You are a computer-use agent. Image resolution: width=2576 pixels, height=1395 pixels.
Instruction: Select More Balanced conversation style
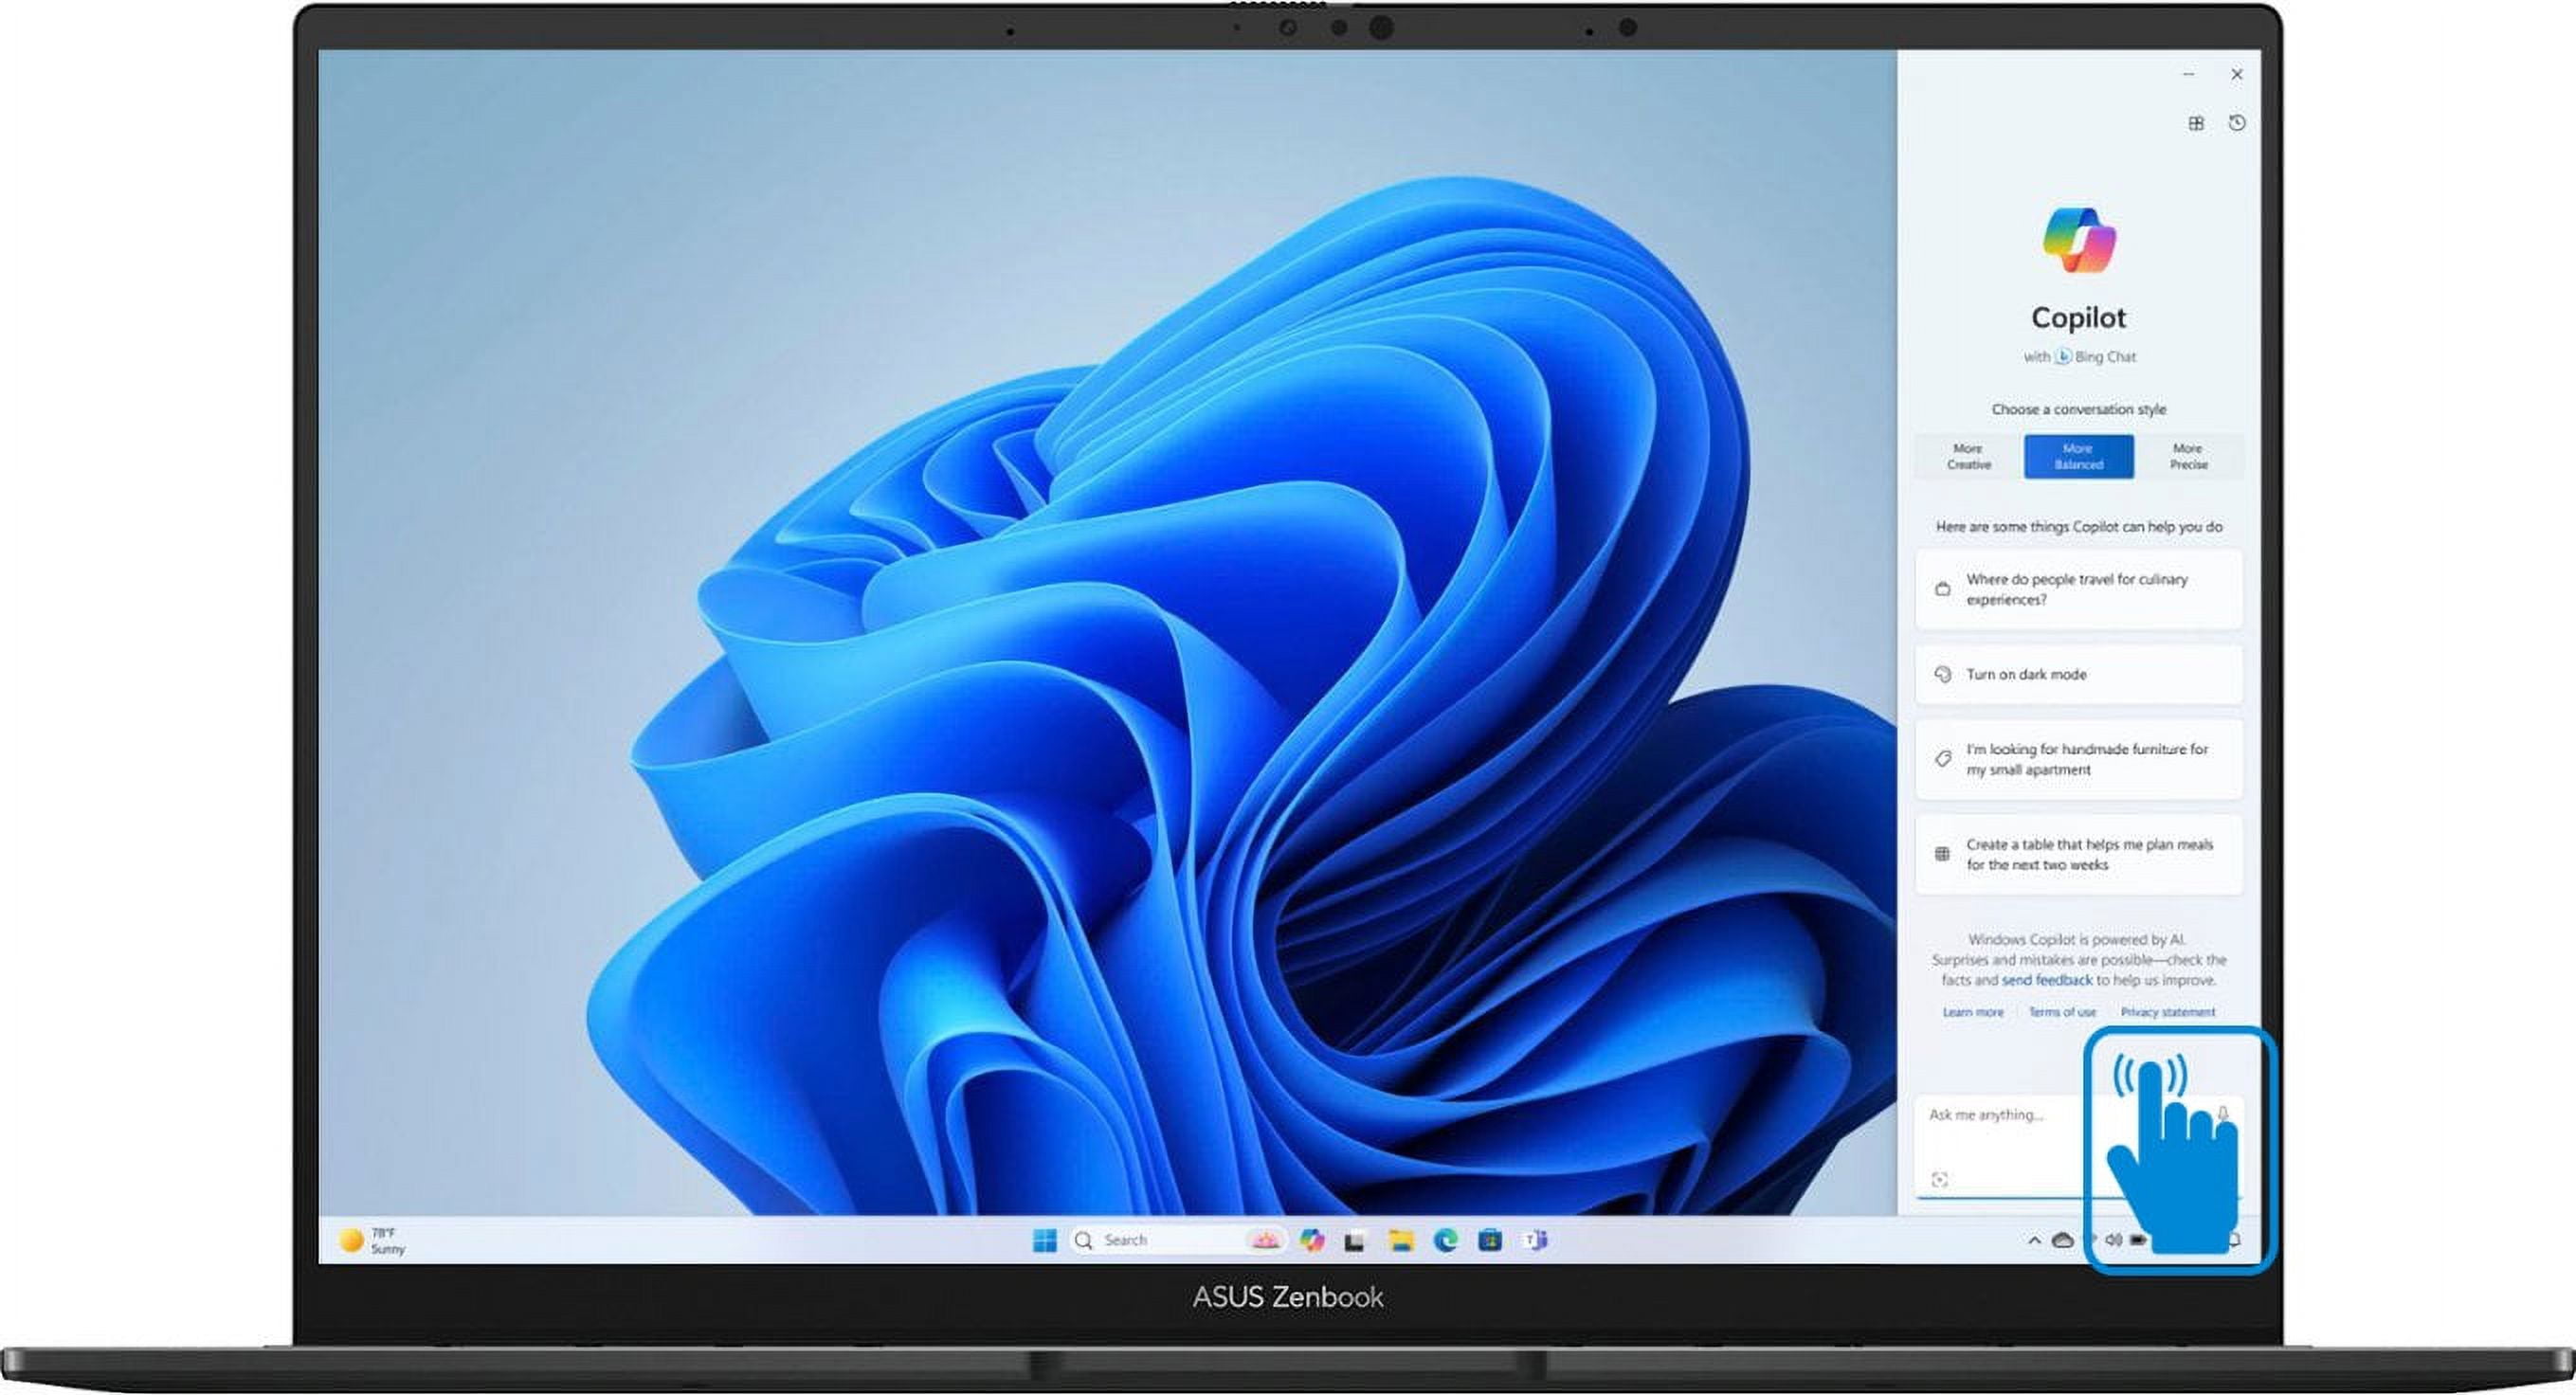pos(2078,457)
